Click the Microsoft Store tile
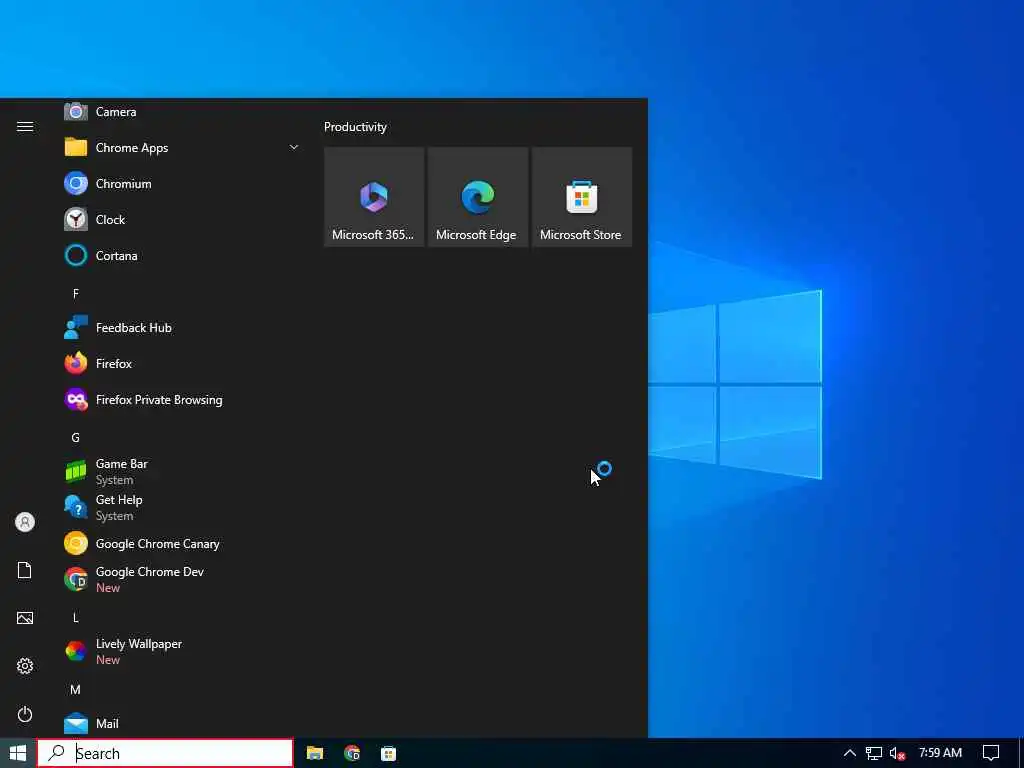The height and width of the screenshot is (768, 1024). pos(581,197)
